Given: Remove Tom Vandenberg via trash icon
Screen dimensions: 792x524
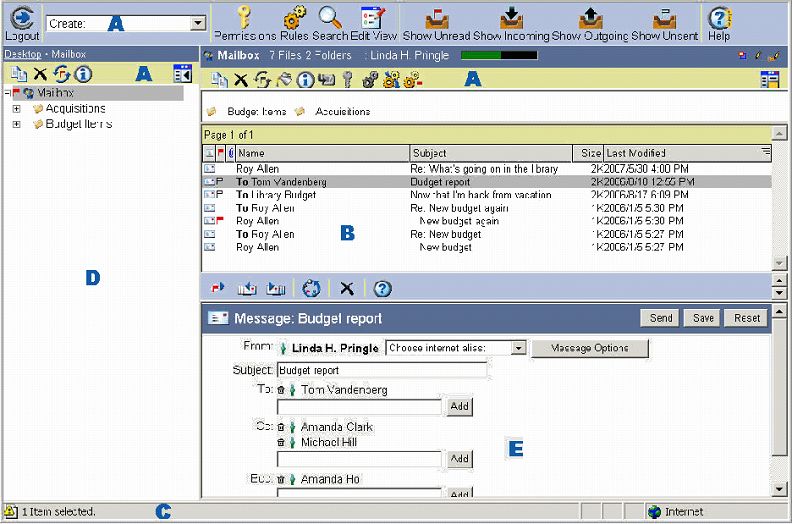Looking at the screenshot, I should tap(281, 390).
